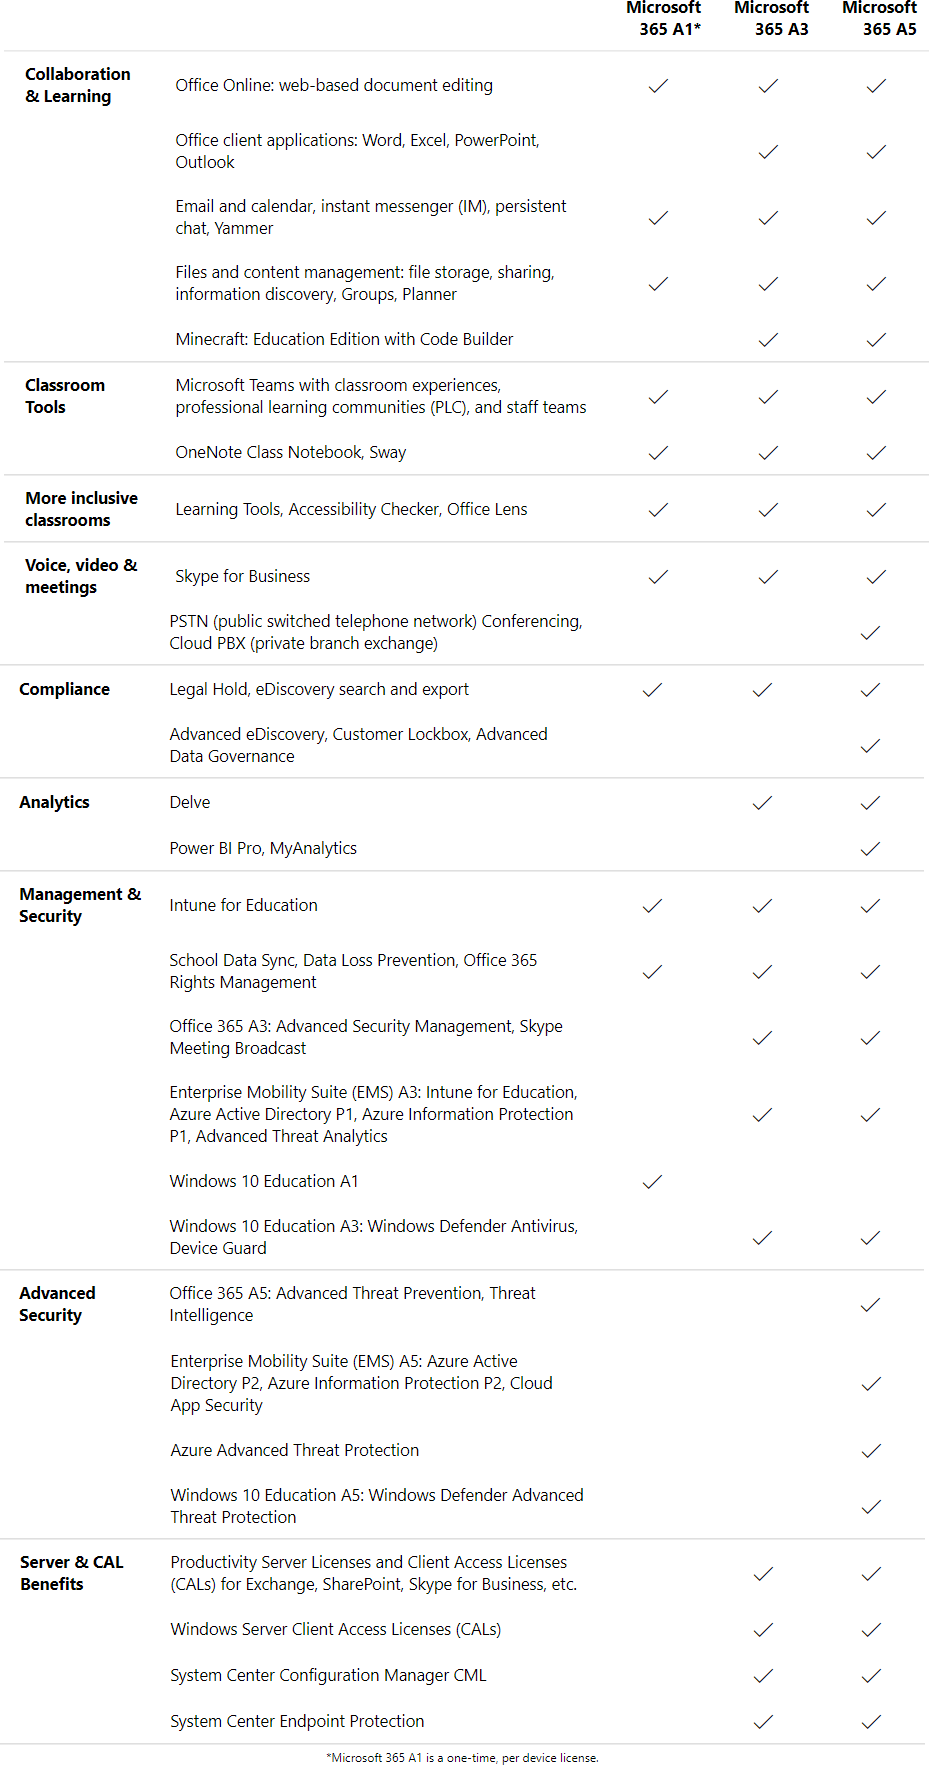Select the Microsoft 365 A1 column header
This screenshot has width=929, height=1765.
(x=666, y=18)
